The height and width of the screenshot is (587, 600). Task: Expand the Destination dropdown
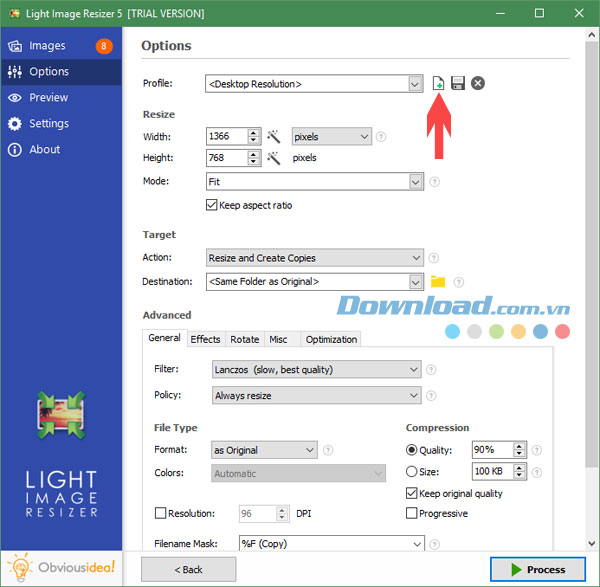[x=416, y=282]
